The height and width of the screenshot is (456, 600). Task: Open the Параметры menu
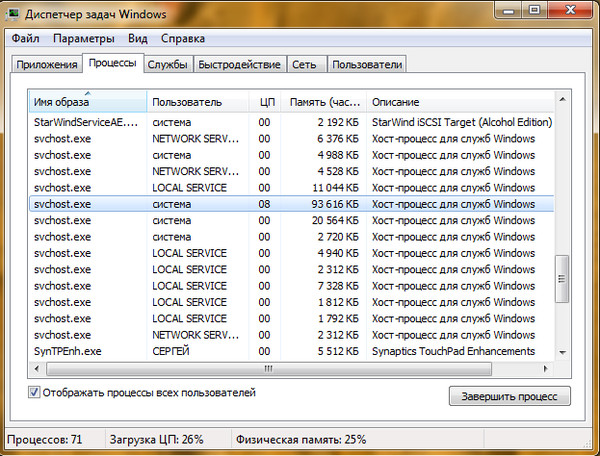point(83,39)
